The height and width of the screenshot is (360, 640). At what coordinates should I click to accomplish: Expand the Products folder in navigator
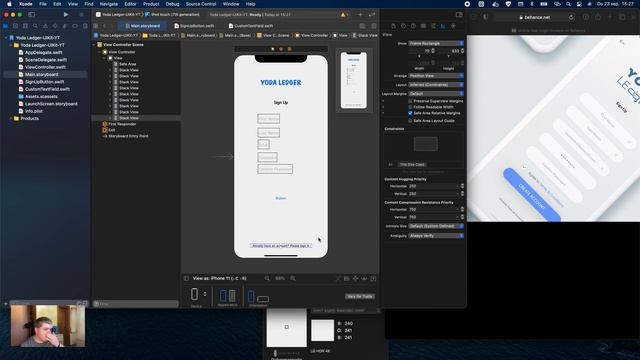pos(11,118)
